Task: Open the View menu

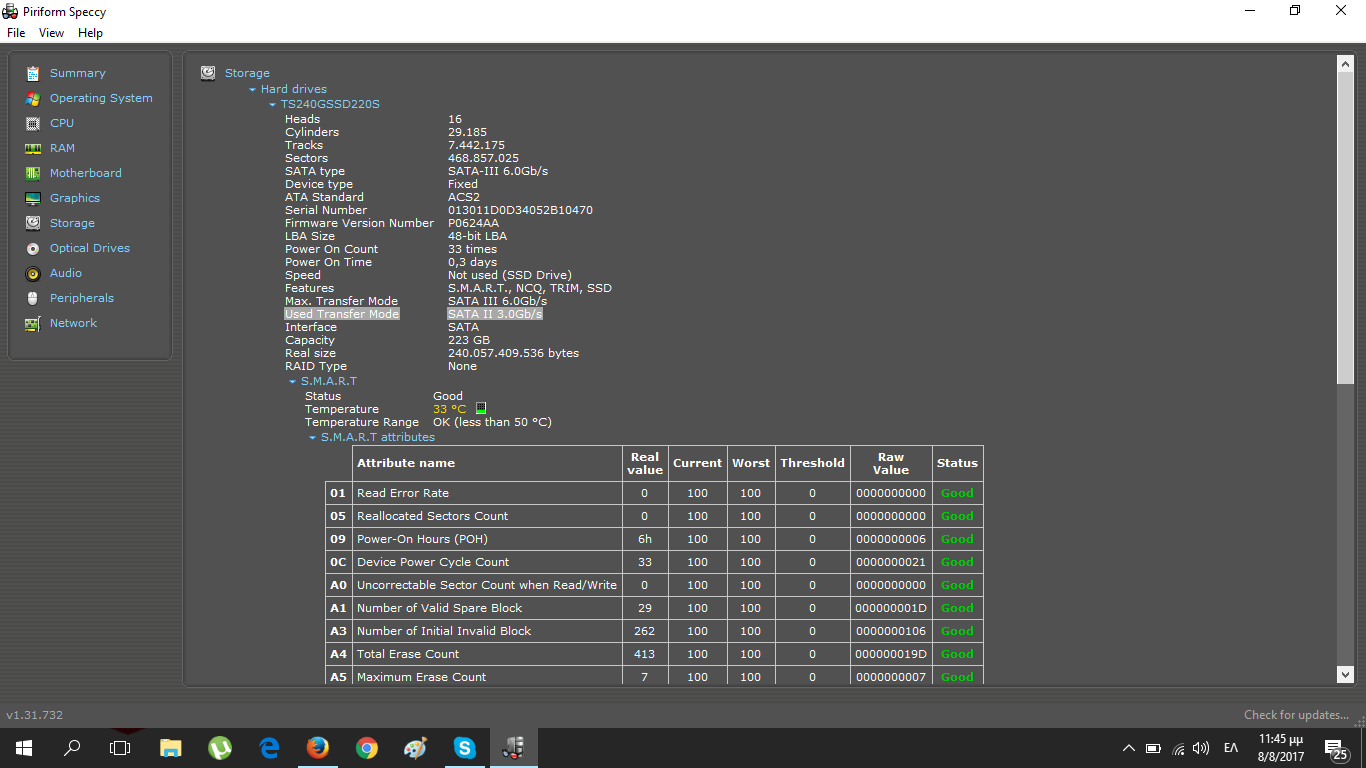Action: (x=51, y=33)
